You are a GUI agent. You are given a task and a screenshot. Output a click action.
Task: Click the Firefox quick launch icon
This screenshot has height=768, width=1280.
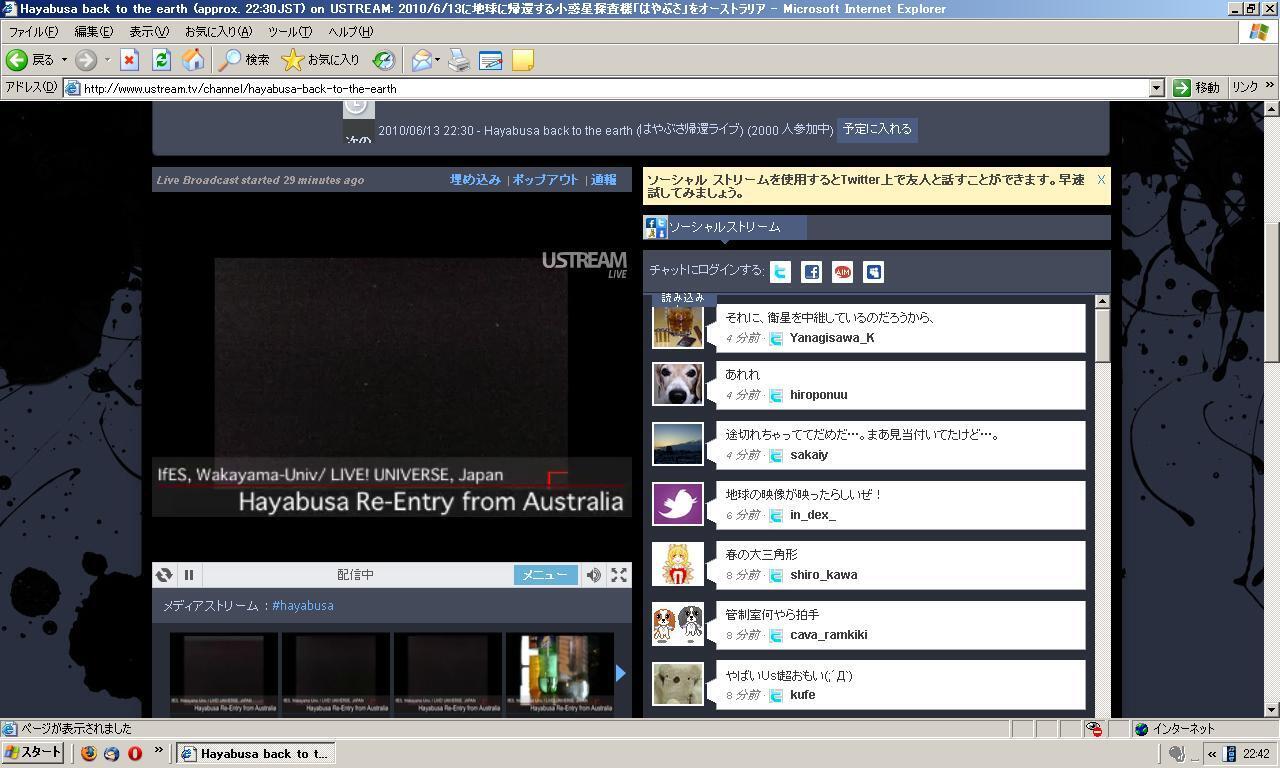point(89,753)
